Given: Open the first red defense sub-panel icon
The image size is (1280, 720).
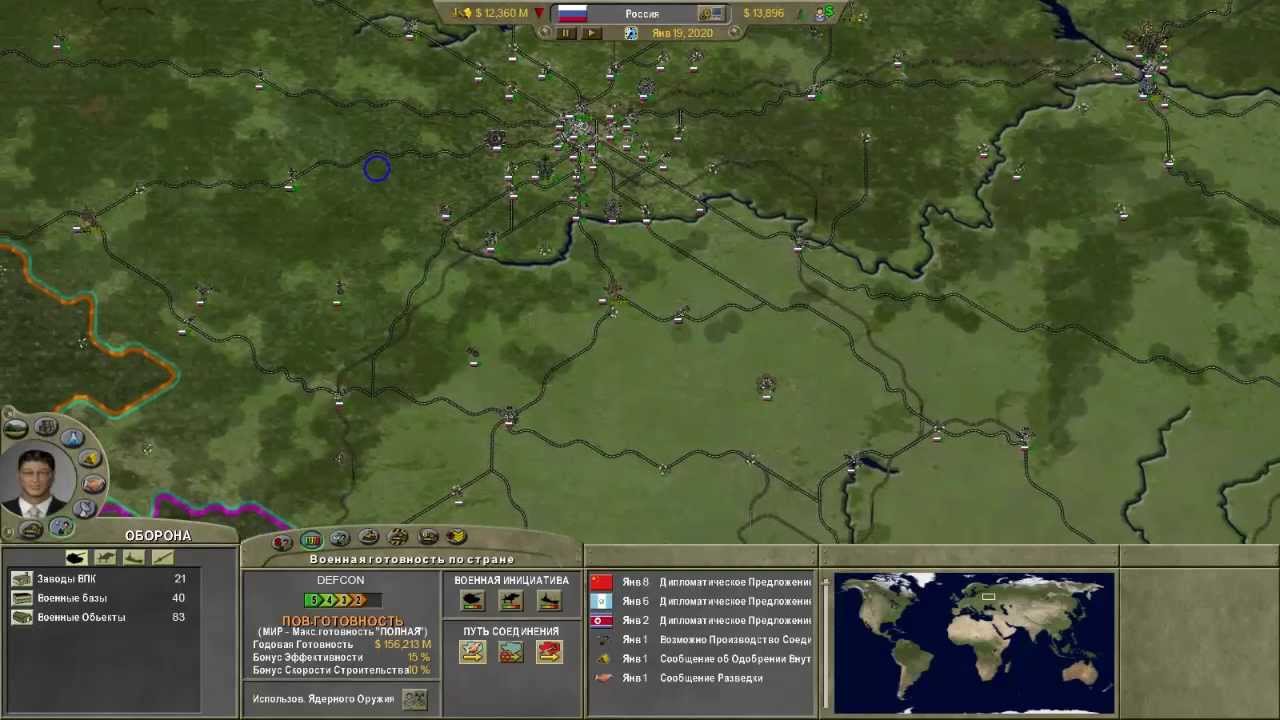Looking at the screenshot, I should tap(282, 541).
